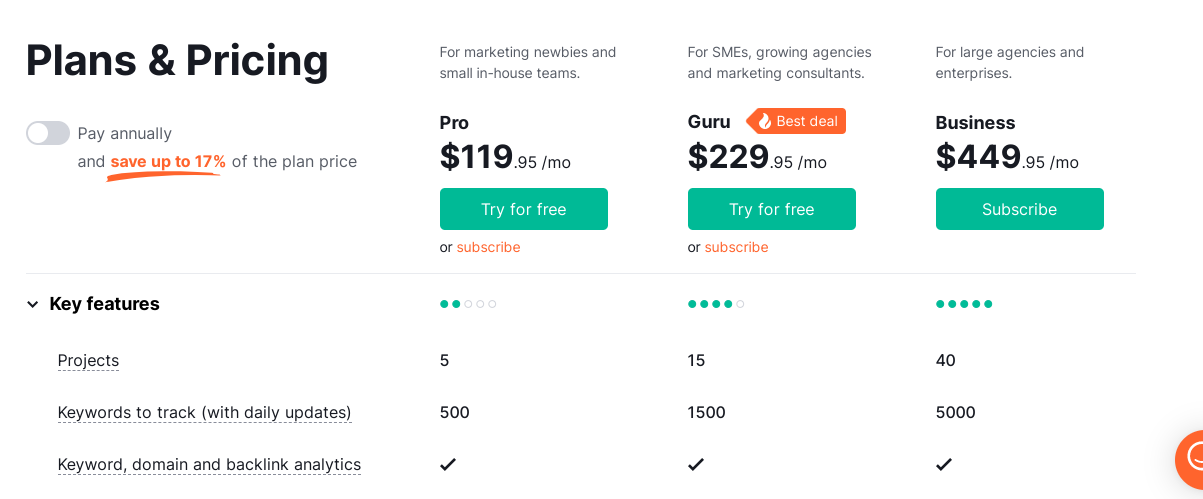Collapse the Key features section chevron
The width and height of the screenshot is (1203, 499).
[x=33, y=304]
